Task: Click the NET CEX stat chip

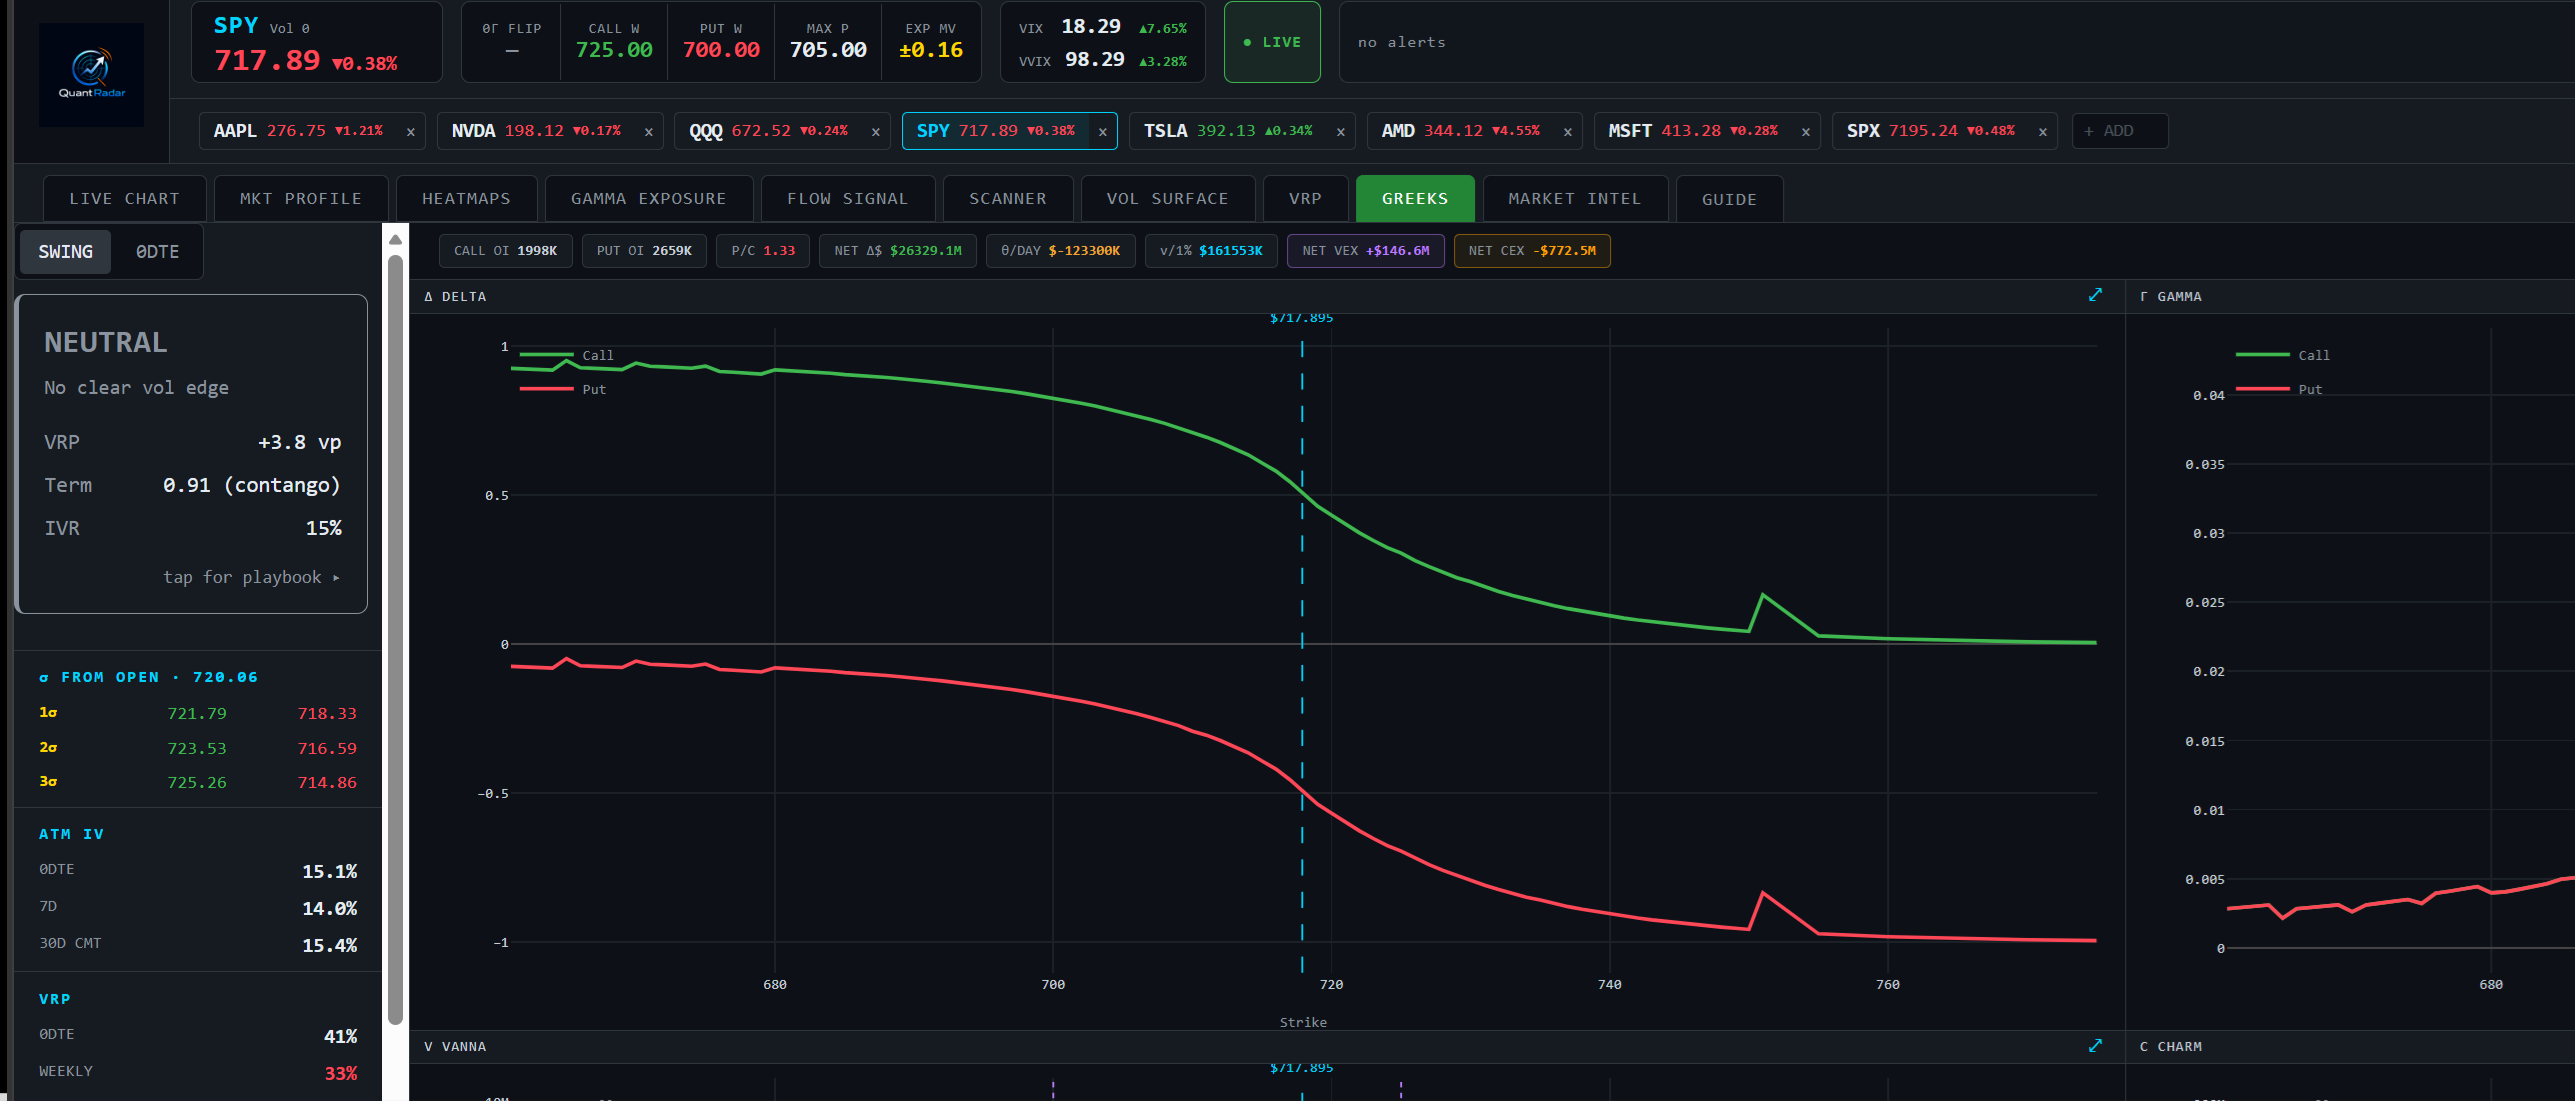Action: click(1532, 251)
